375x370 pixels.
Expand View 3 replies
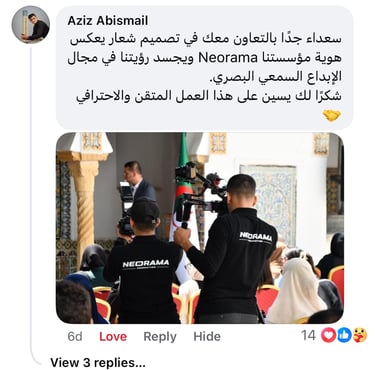(98, 362)
